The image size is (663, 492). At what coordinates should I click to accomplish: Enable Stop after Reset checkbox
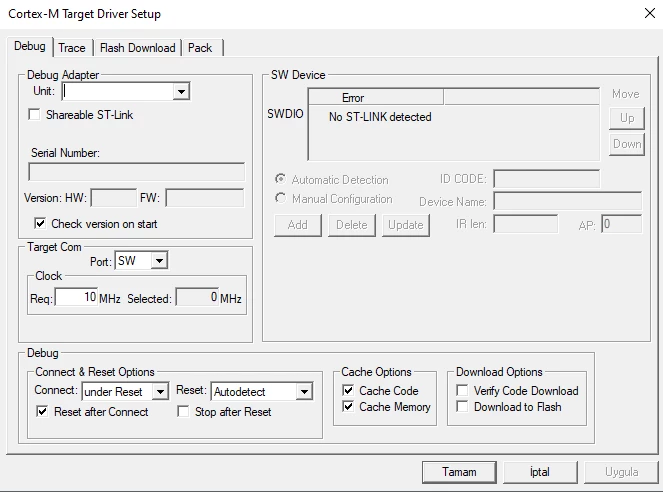click(183, 411)
